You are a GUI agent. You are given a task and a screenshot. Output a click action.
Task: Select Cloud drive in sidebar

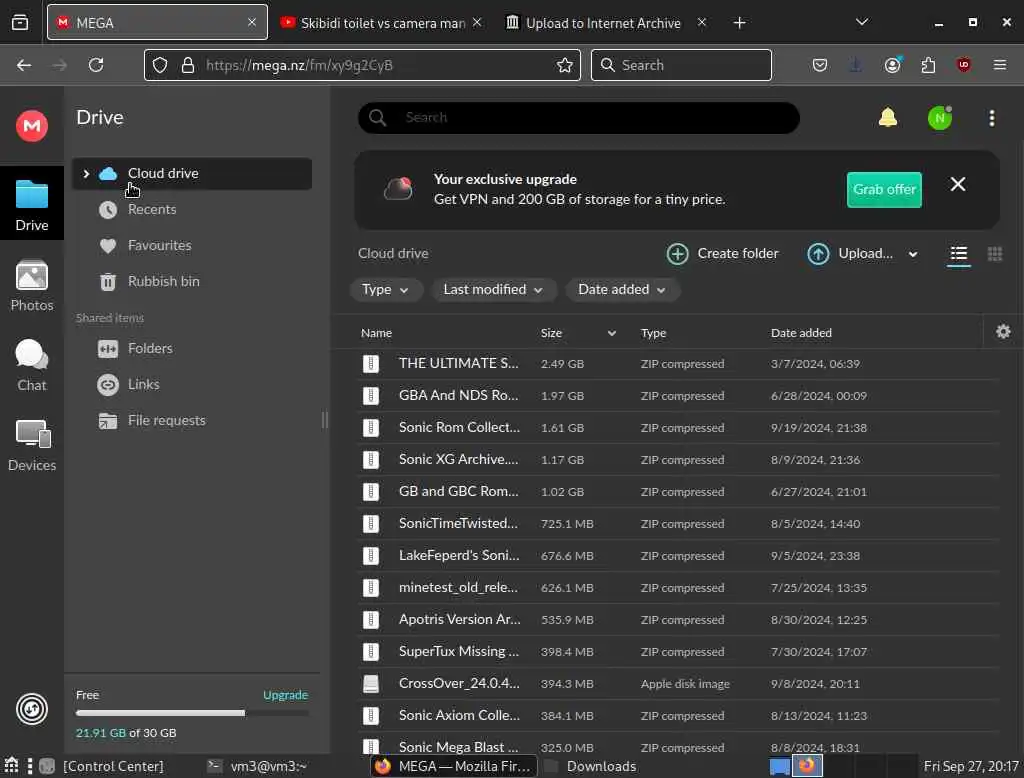(191, 174)
